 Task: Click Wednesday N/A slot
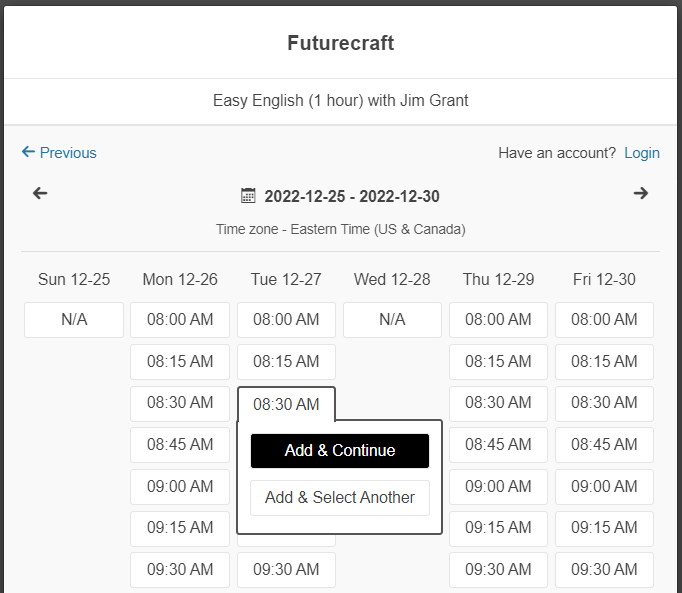click(392, 320)
